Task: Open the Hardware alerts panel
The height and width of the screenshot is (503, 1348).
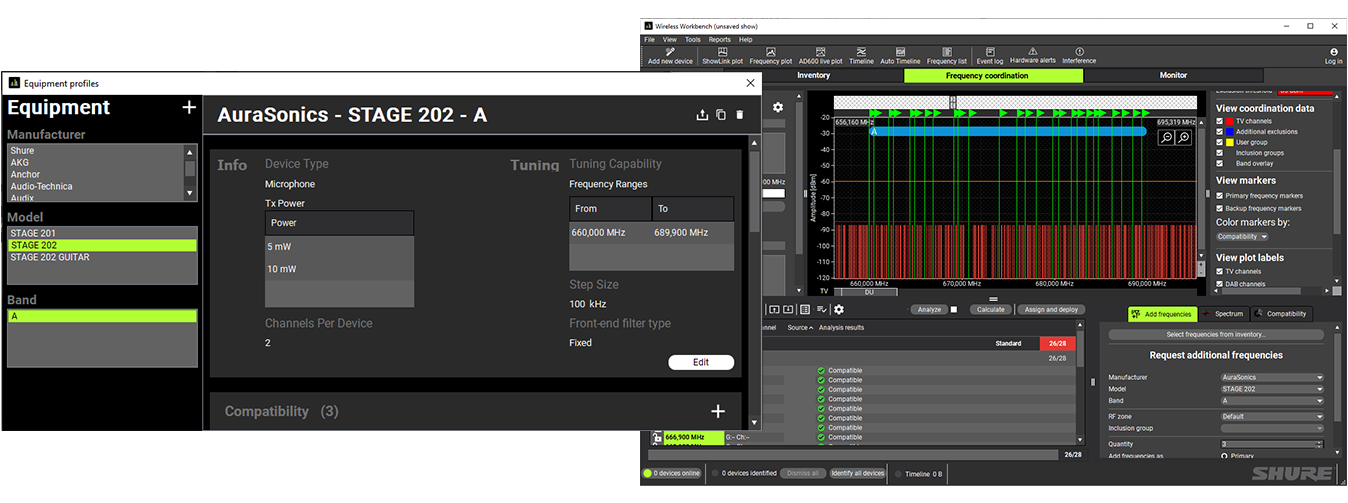Action: pyautogui.click(x=1033, y=52)
